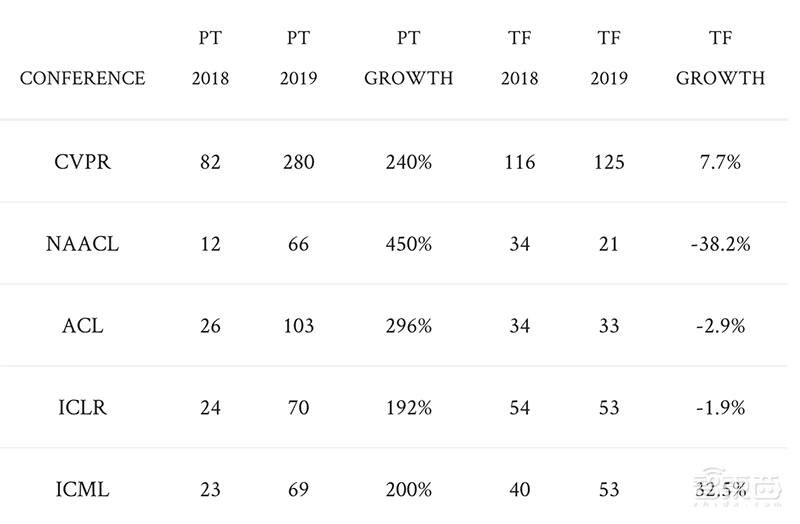Select the ICML row label
This screenshot has height=524, width=800.
point(82,490)
